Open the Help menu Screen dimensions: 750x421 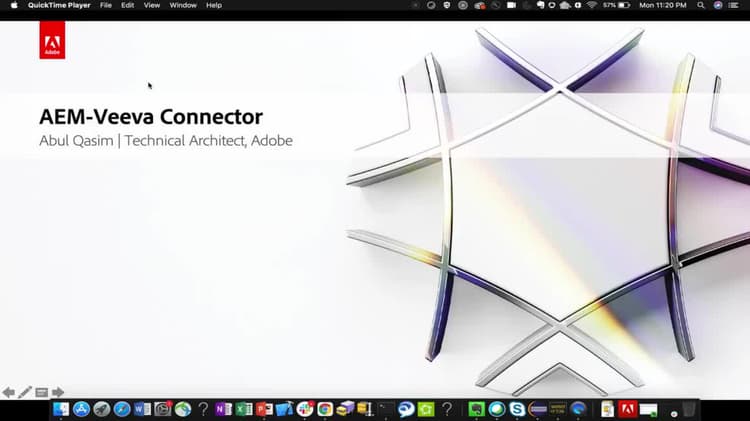pyautogui.click(x=214, y=5)
